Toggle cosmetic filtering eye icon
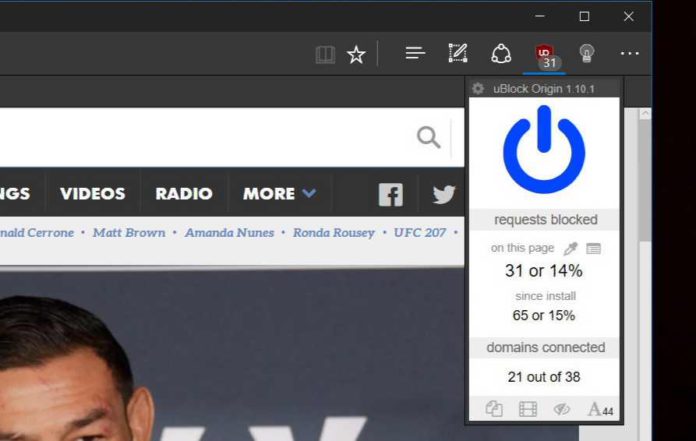This screenshot has height=441, width=696. click(562, 409)
